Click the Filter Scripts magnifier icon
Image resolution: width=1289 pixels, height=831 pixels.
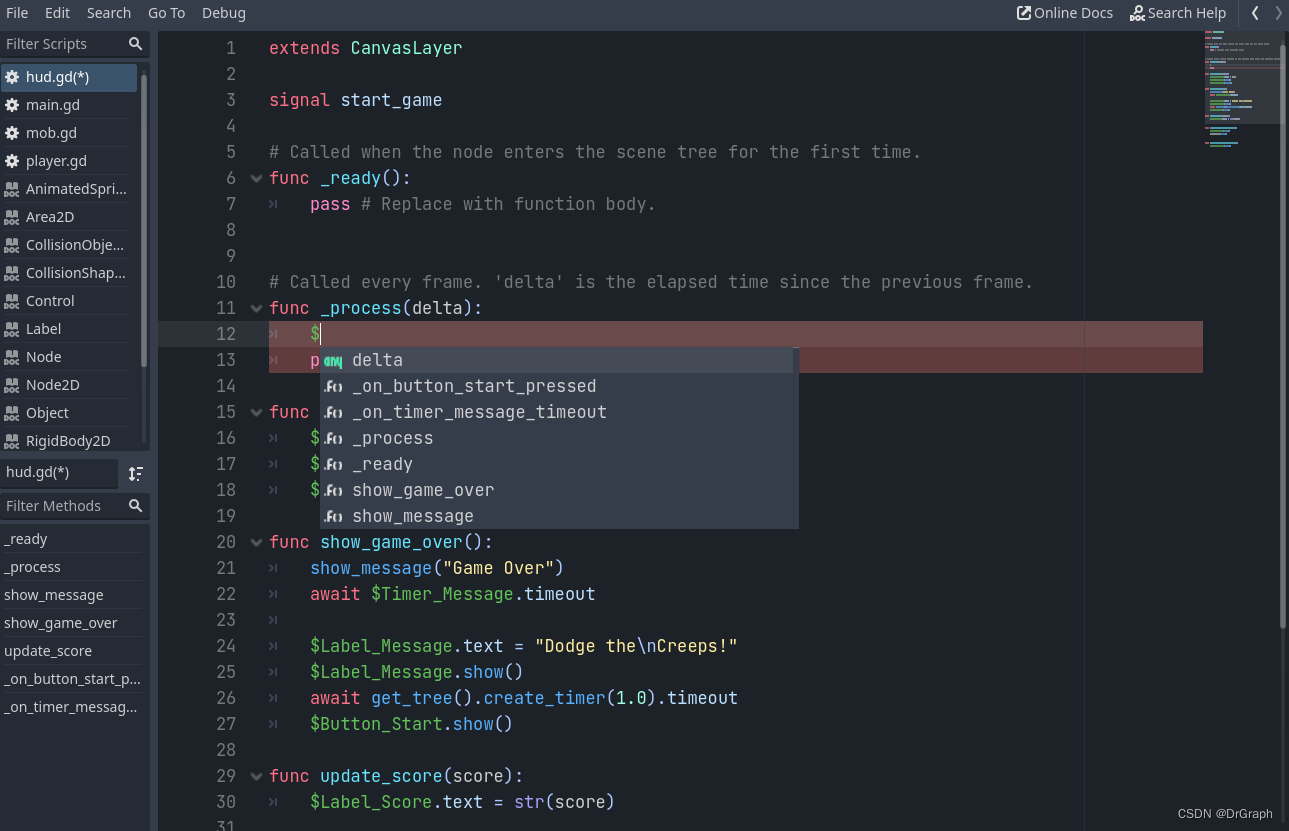(x=136, y=44)
